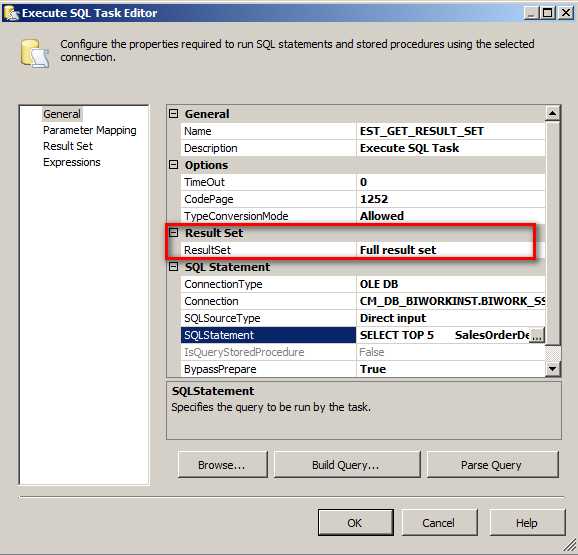Open the Parameter Mapping page

(x=90, y=130)
